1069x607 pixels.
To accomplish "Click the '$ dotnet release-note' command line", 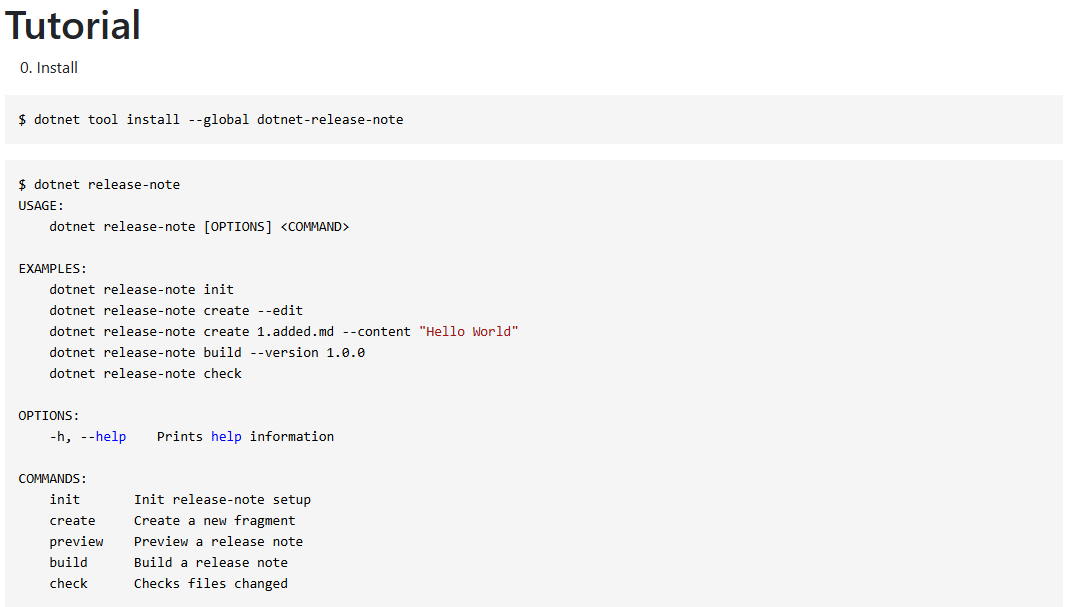I will click(x=99, y=185).
